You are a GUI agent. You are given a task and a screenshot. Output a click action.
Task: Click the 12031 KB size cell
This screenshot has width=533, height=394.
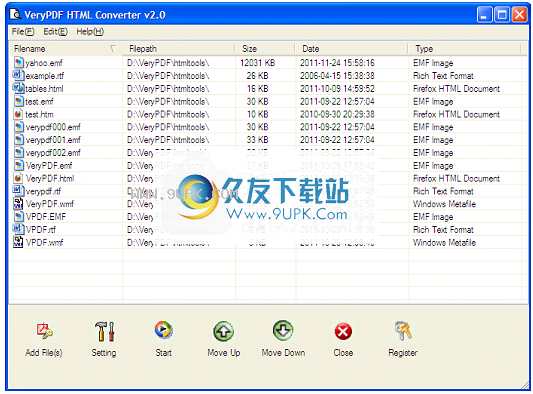click(x=257, y=63)
